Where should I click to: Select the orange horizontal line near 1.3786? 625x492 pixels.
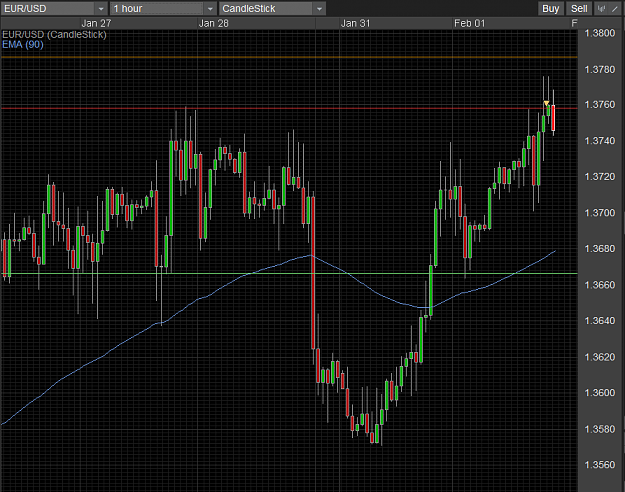click(289, 57)
